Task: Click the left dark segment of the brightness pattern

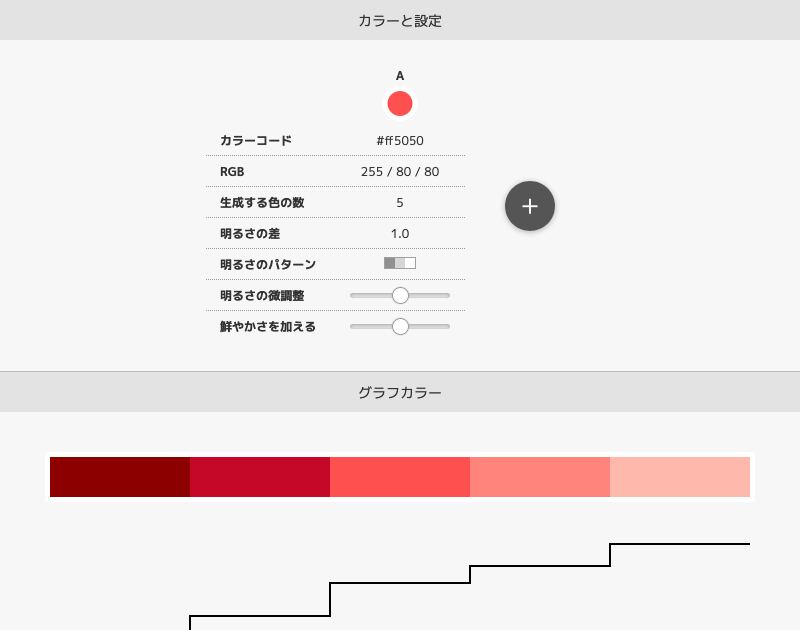Action: coord(388,264)
